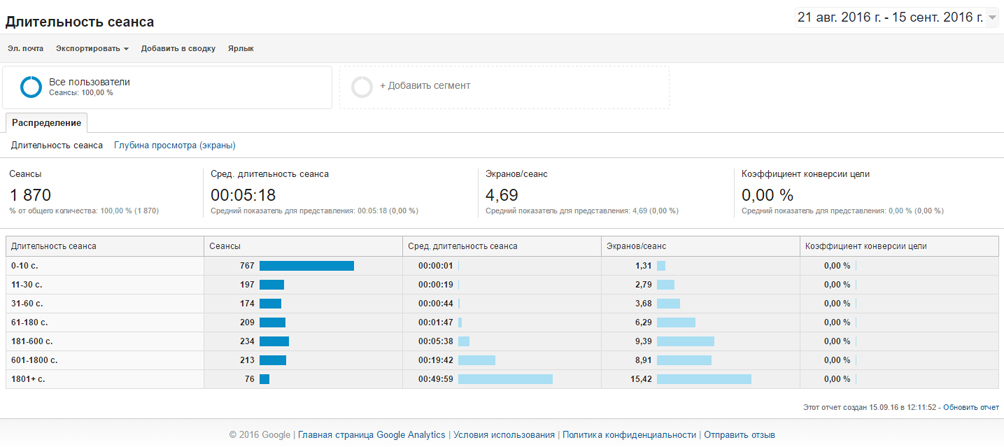Click the blue All Users segment circle icon
The image size is (1004, 447).
pos(30,86)
